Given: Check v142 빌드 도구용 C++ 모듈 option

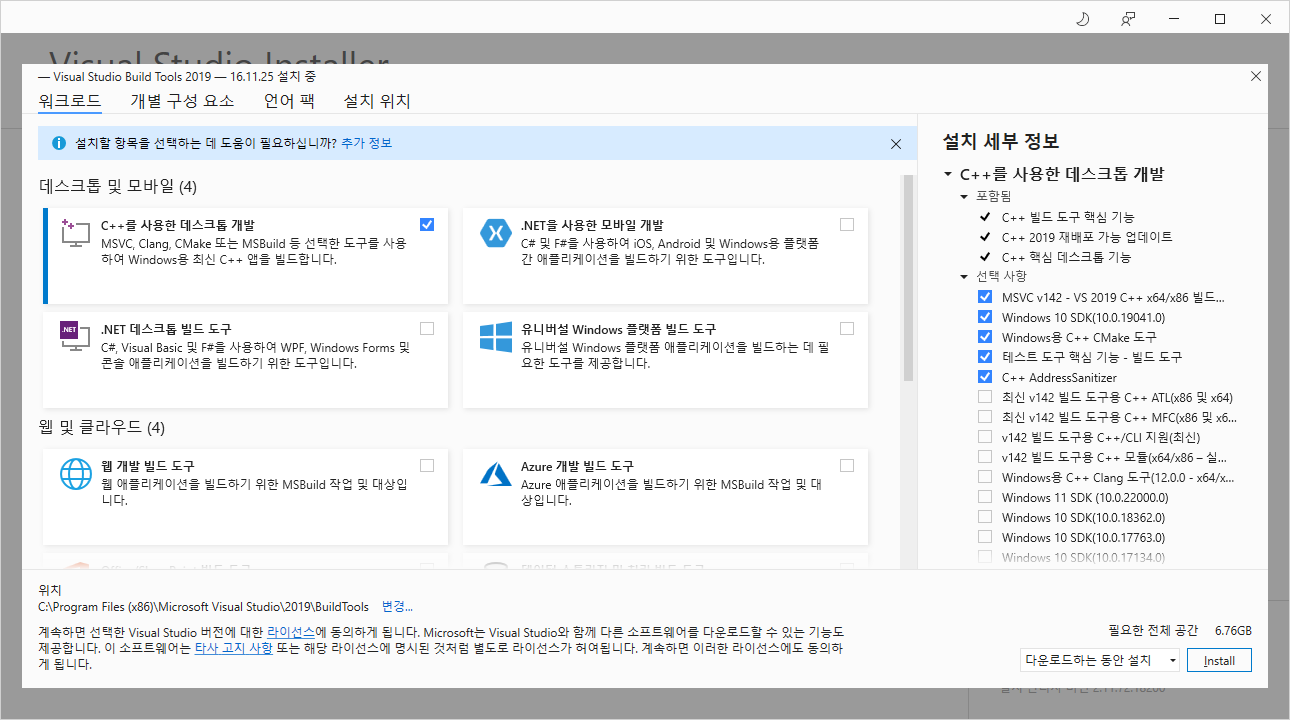Looking at the screenshot, I should point(985,457).
